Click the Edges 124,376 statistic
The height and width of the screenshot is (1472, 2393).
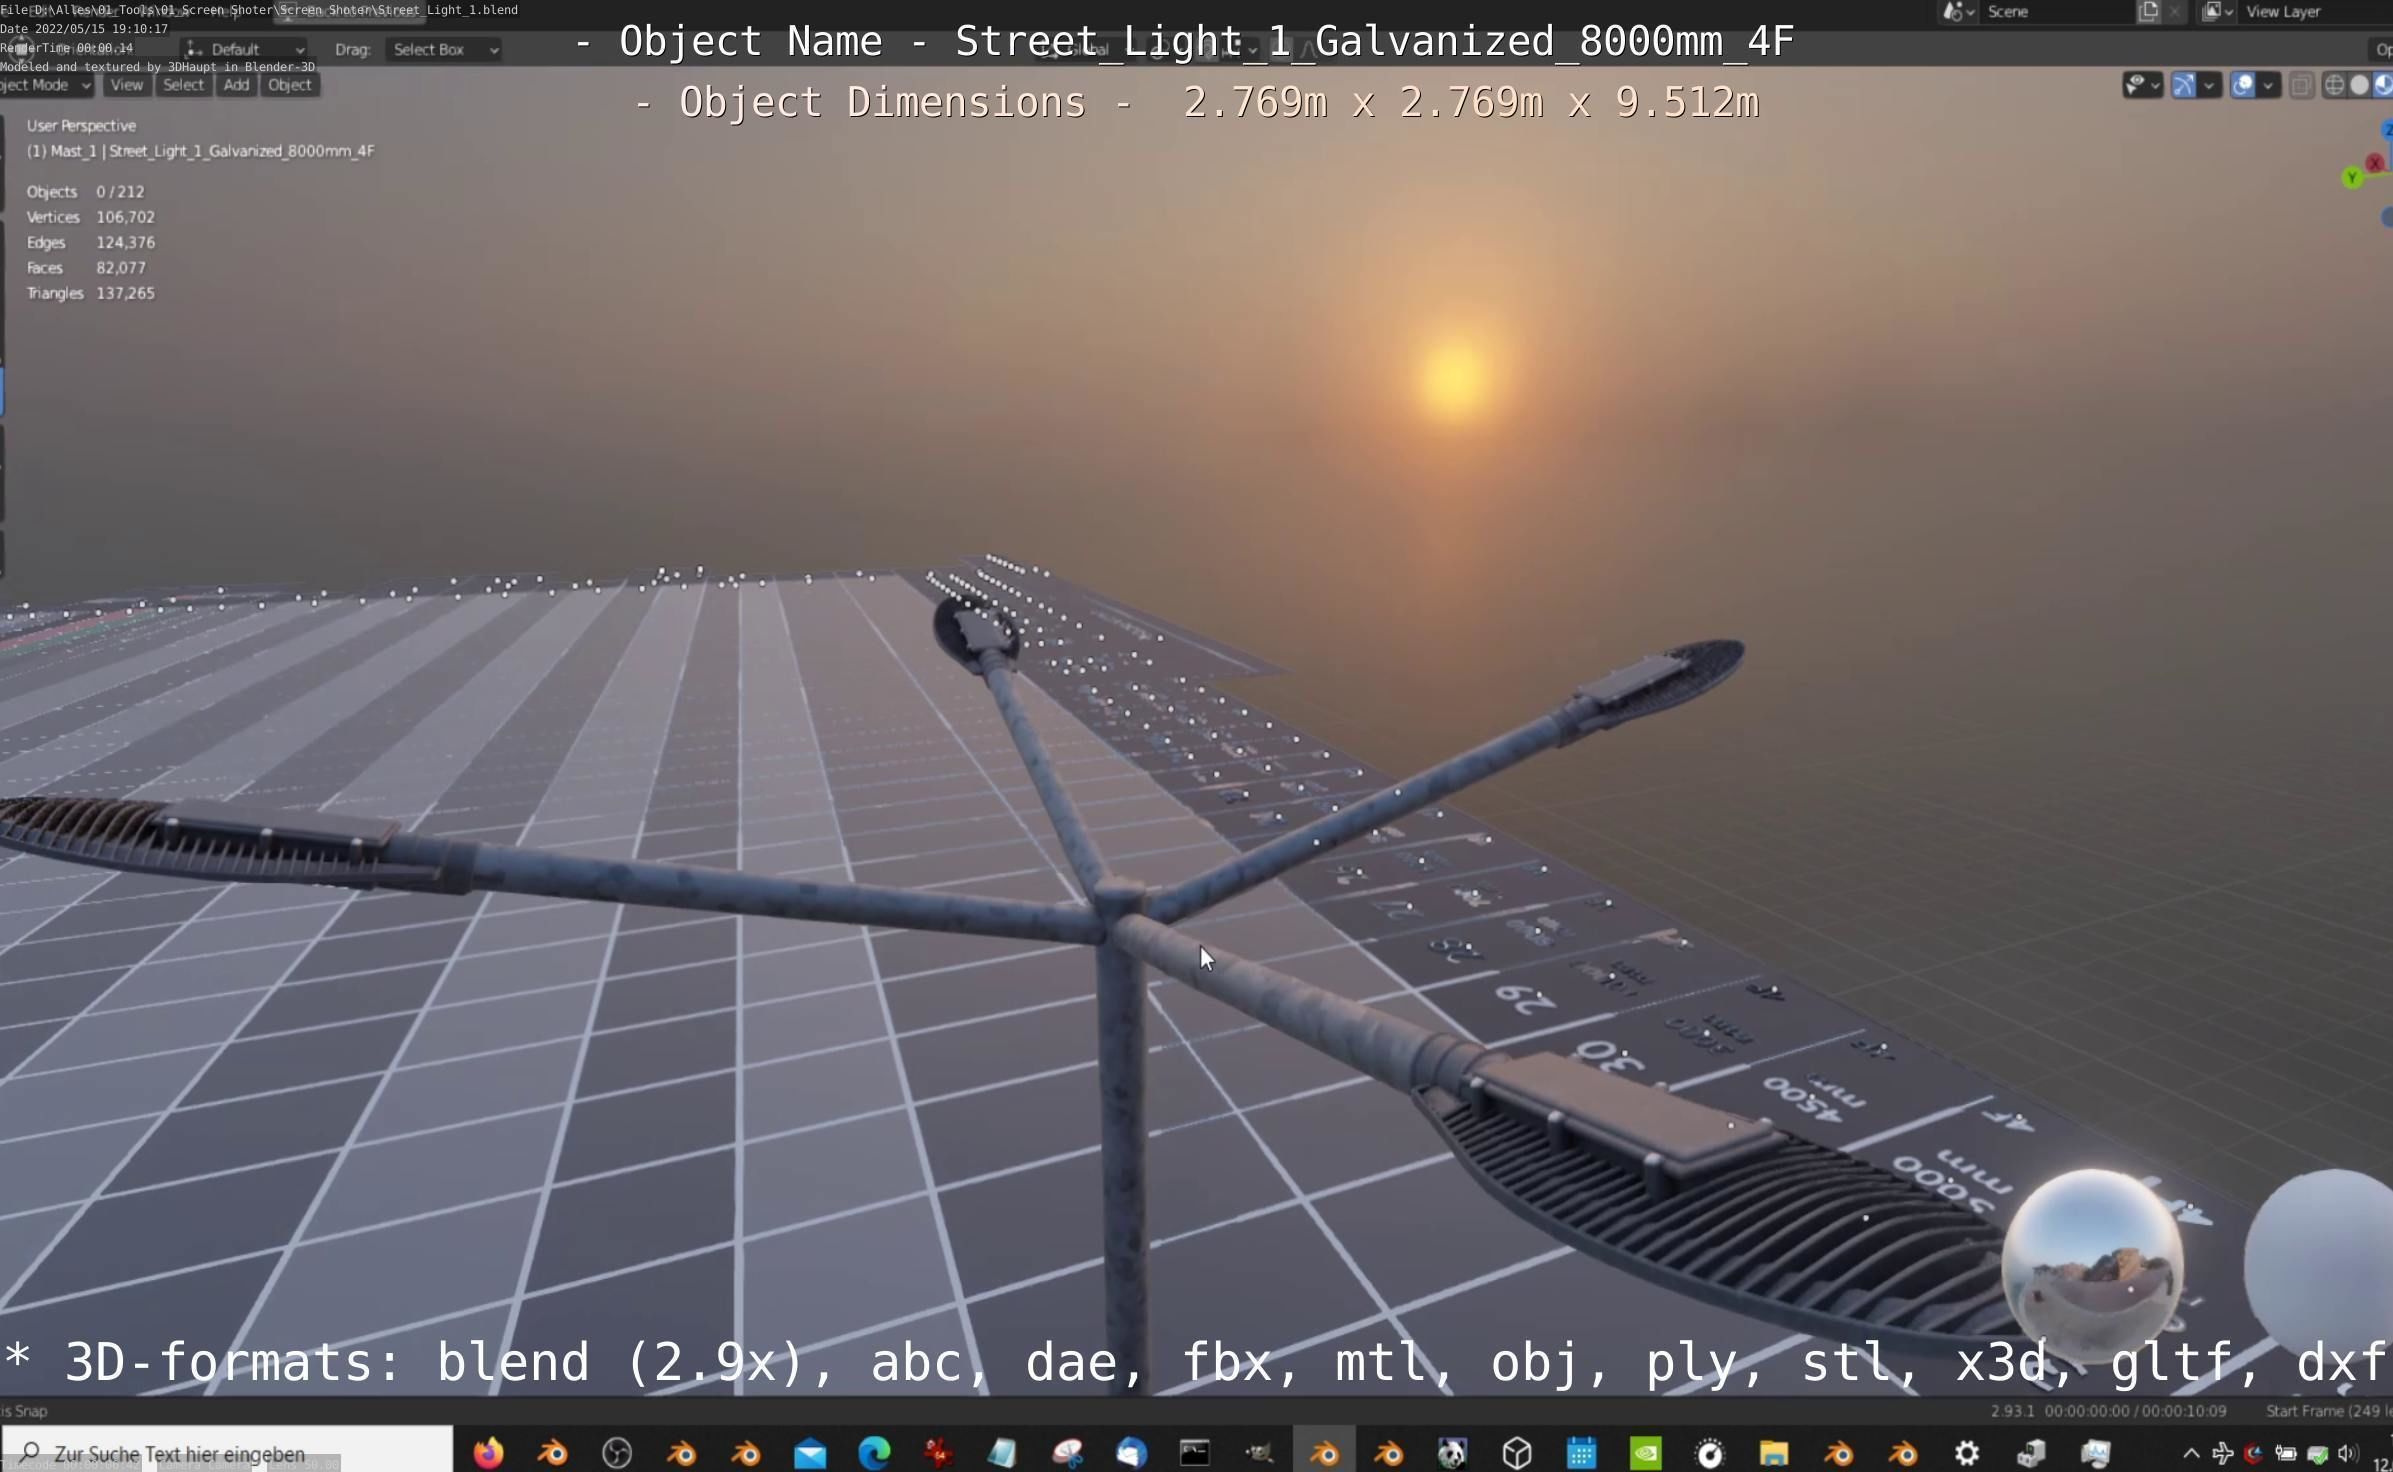pos(91,242)
